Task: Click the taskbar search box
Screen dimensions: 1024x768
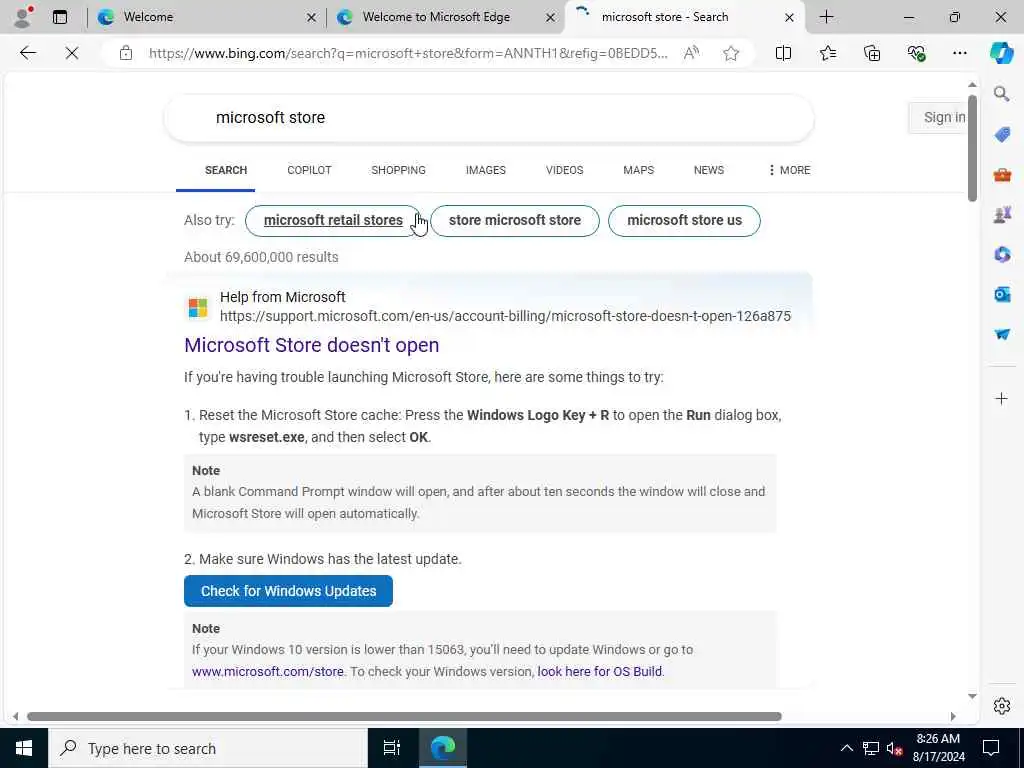Action: pos(208,748)
